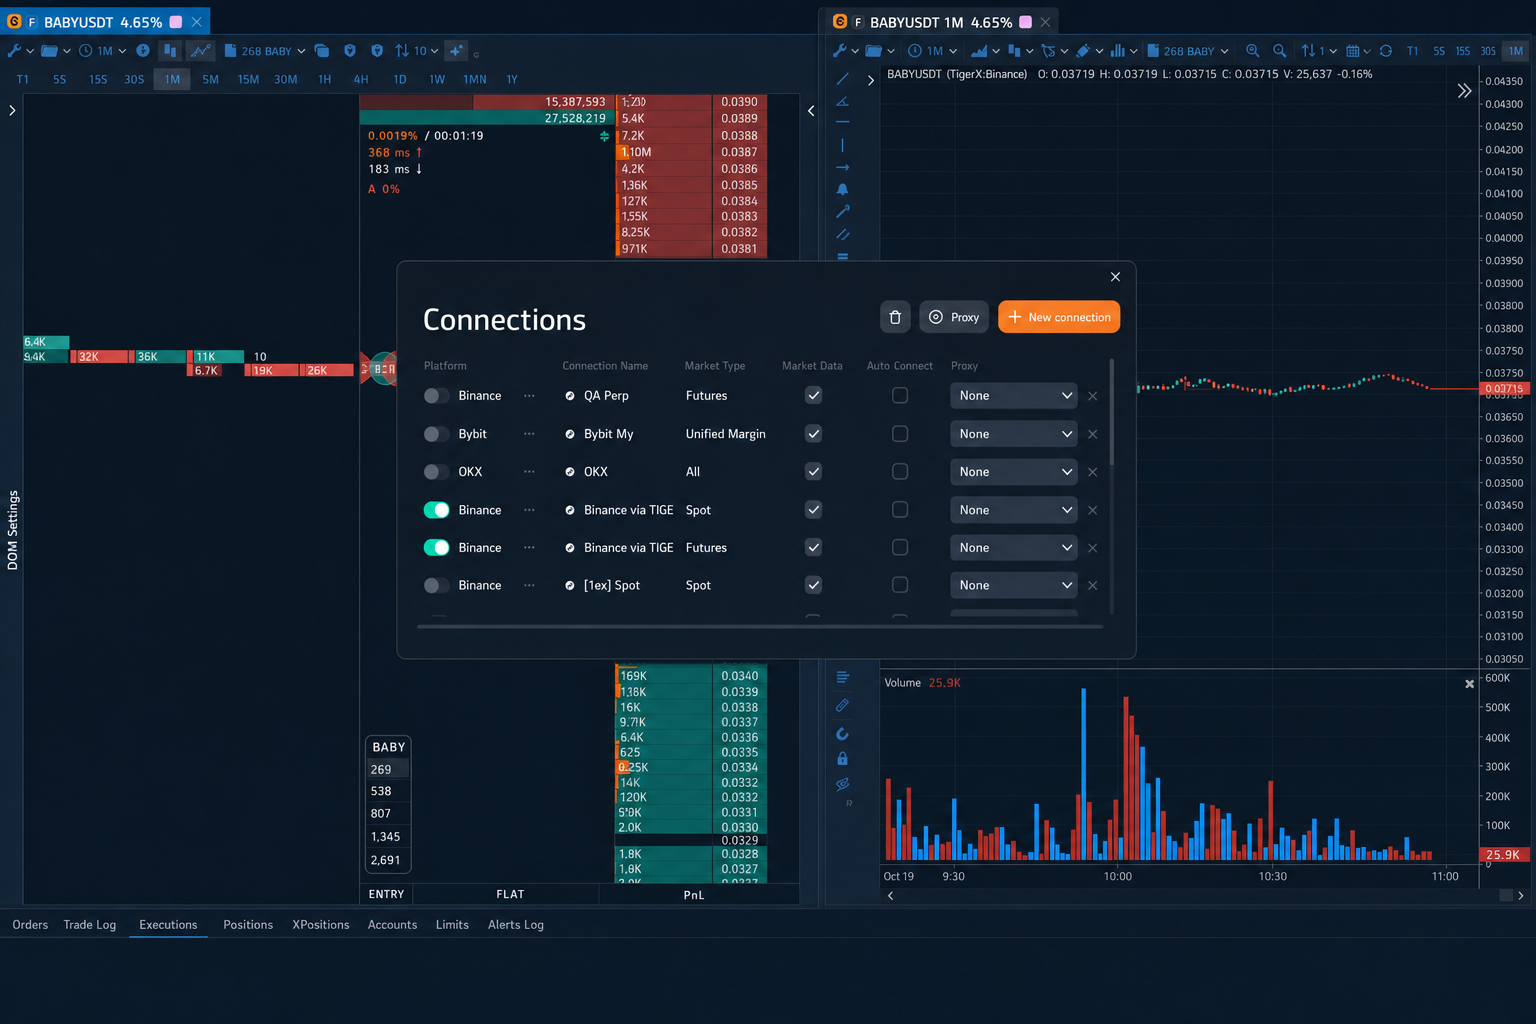Image resolution: width=1536 pixels, height=1024 pixels.
Task: Switch to the Positions tab
Action: (x=248, y=925)
